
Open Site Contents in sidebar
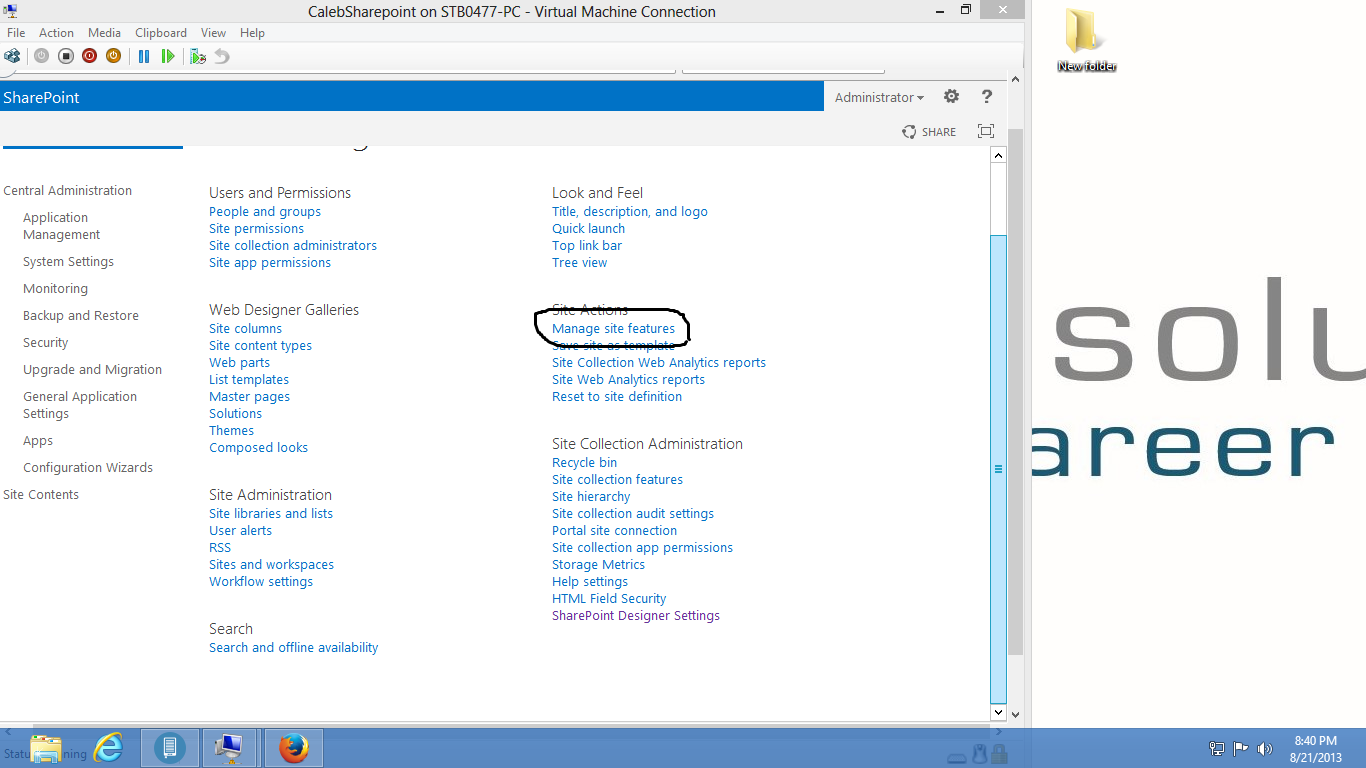click(41, 495)
